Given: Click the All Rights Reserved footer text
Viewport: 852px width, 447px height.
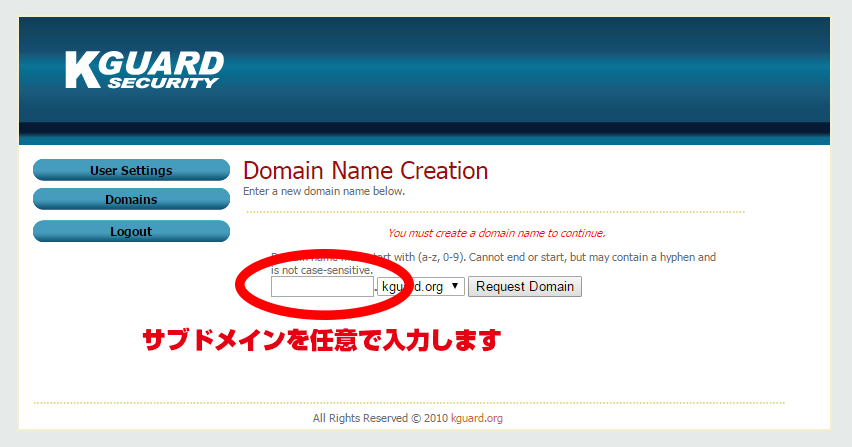Looking at the screenshot, I should point(380,418).
